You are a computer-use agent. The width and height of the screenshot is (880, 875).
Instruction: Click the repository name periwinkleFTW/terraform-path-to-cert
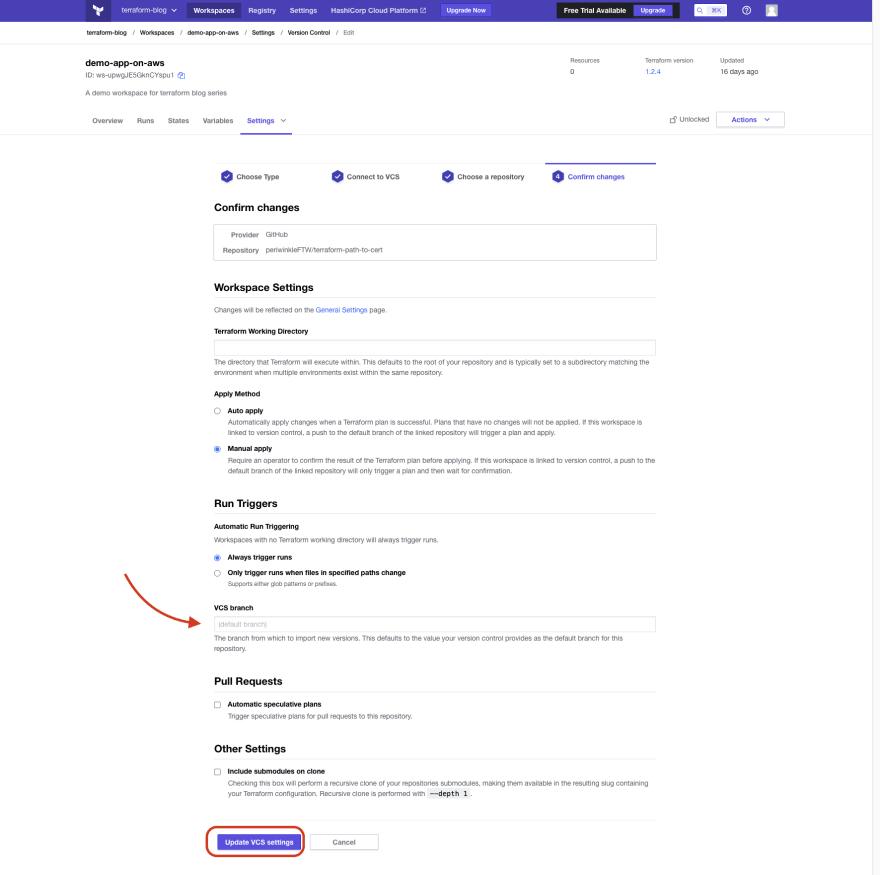point(324,250)
